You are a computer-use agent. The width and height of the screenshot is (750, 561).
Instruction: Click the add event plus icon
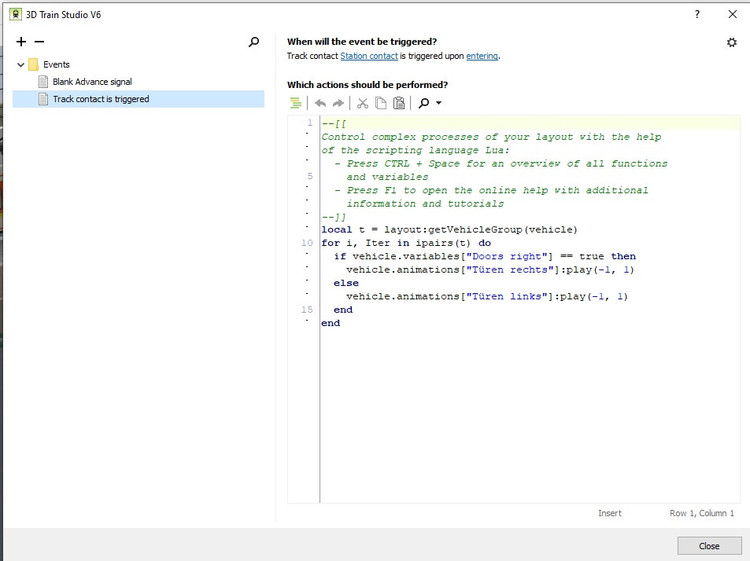click(21, 42)
